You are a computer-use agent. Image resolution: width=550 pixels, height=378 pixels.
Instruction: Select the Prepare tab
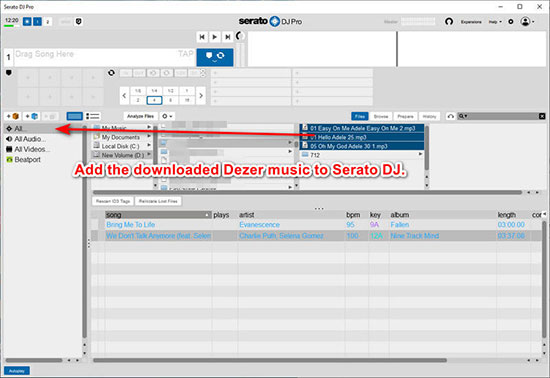[x=405, y=116]
